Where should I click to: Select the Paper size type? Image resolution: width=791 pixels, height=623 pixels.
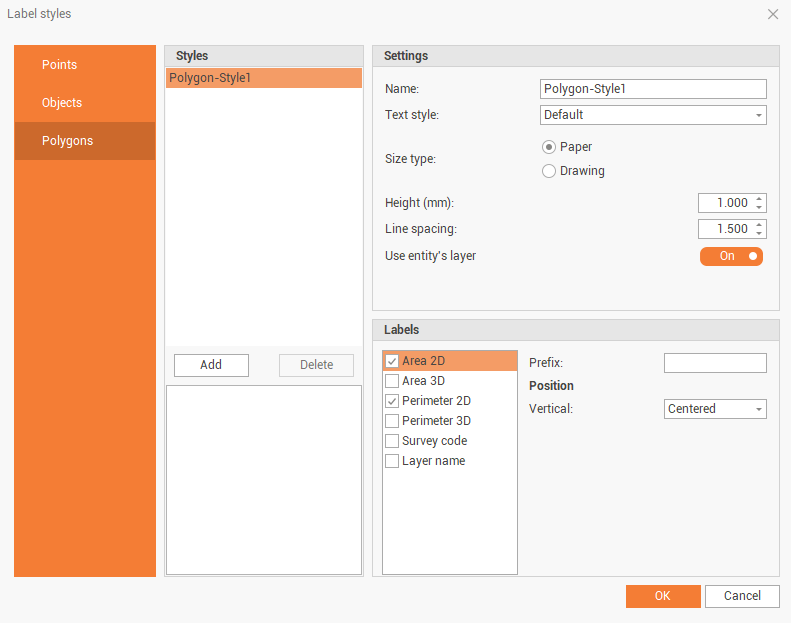point(549,147)
